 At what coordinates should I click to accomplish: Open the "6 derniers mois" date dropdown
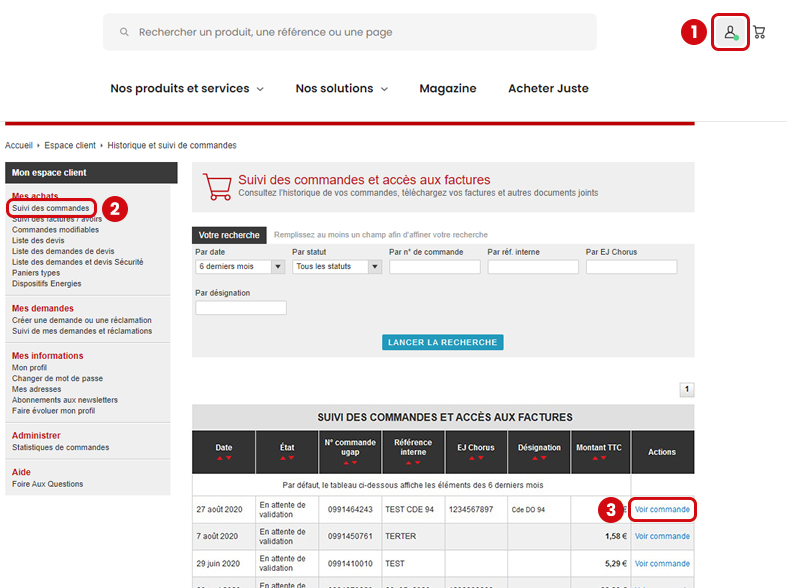coord(240,267)
